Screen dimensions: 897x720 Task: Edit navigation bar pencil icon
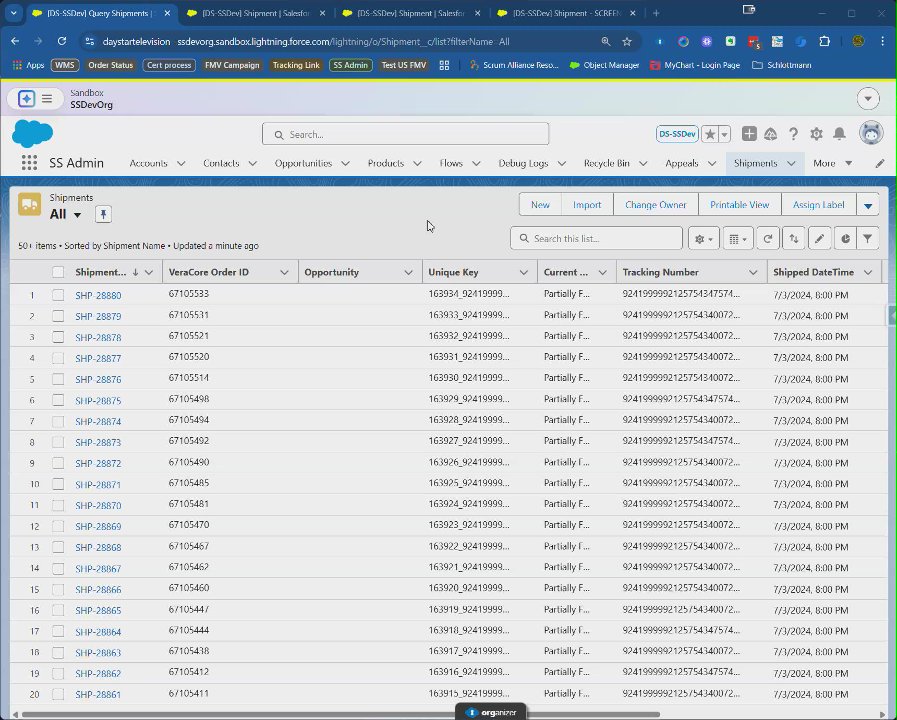[x=880, y=164]
